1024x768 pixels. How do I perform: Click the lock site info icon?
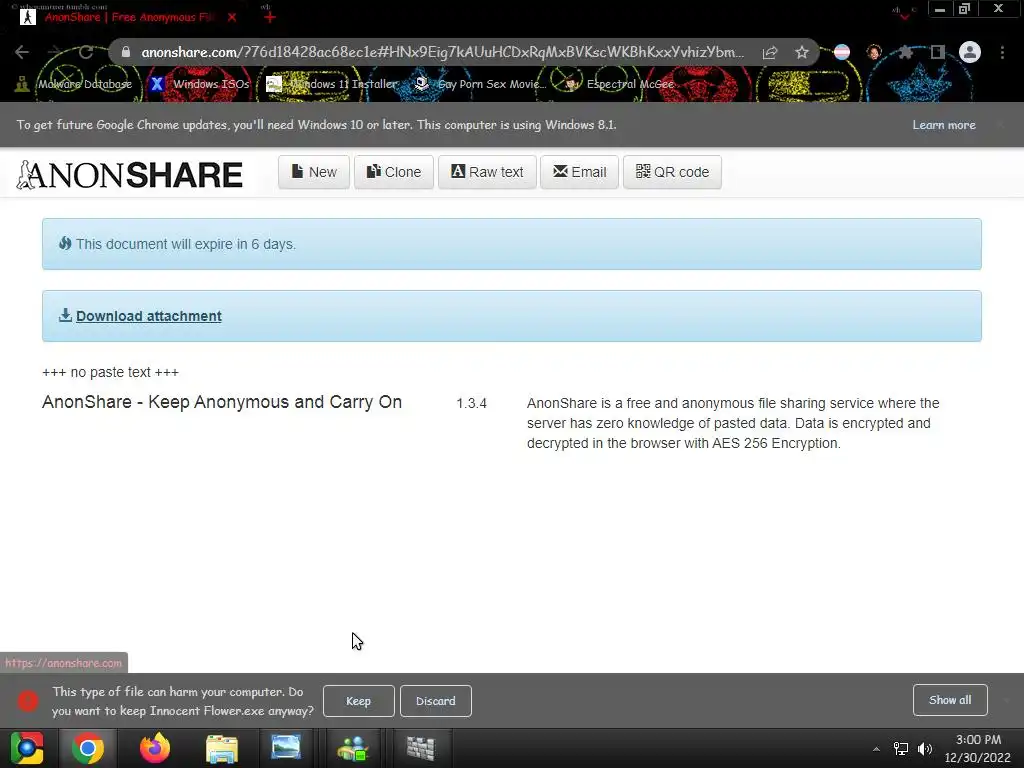point(126,52)
